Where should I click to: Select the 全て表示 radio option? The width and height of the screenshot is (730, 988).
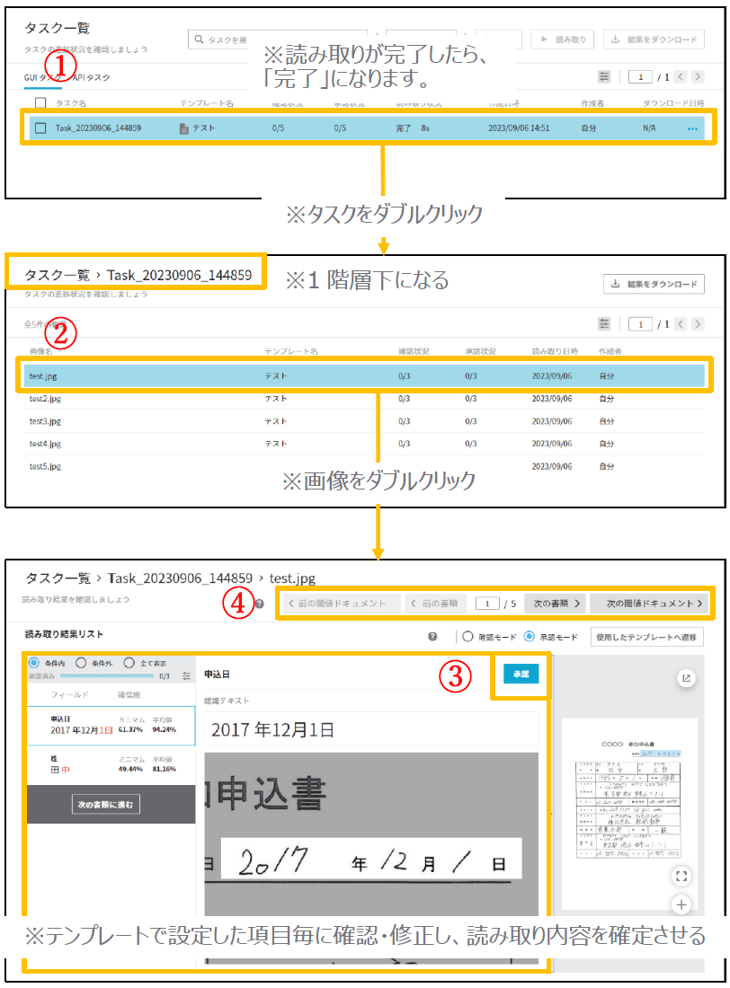130,662
